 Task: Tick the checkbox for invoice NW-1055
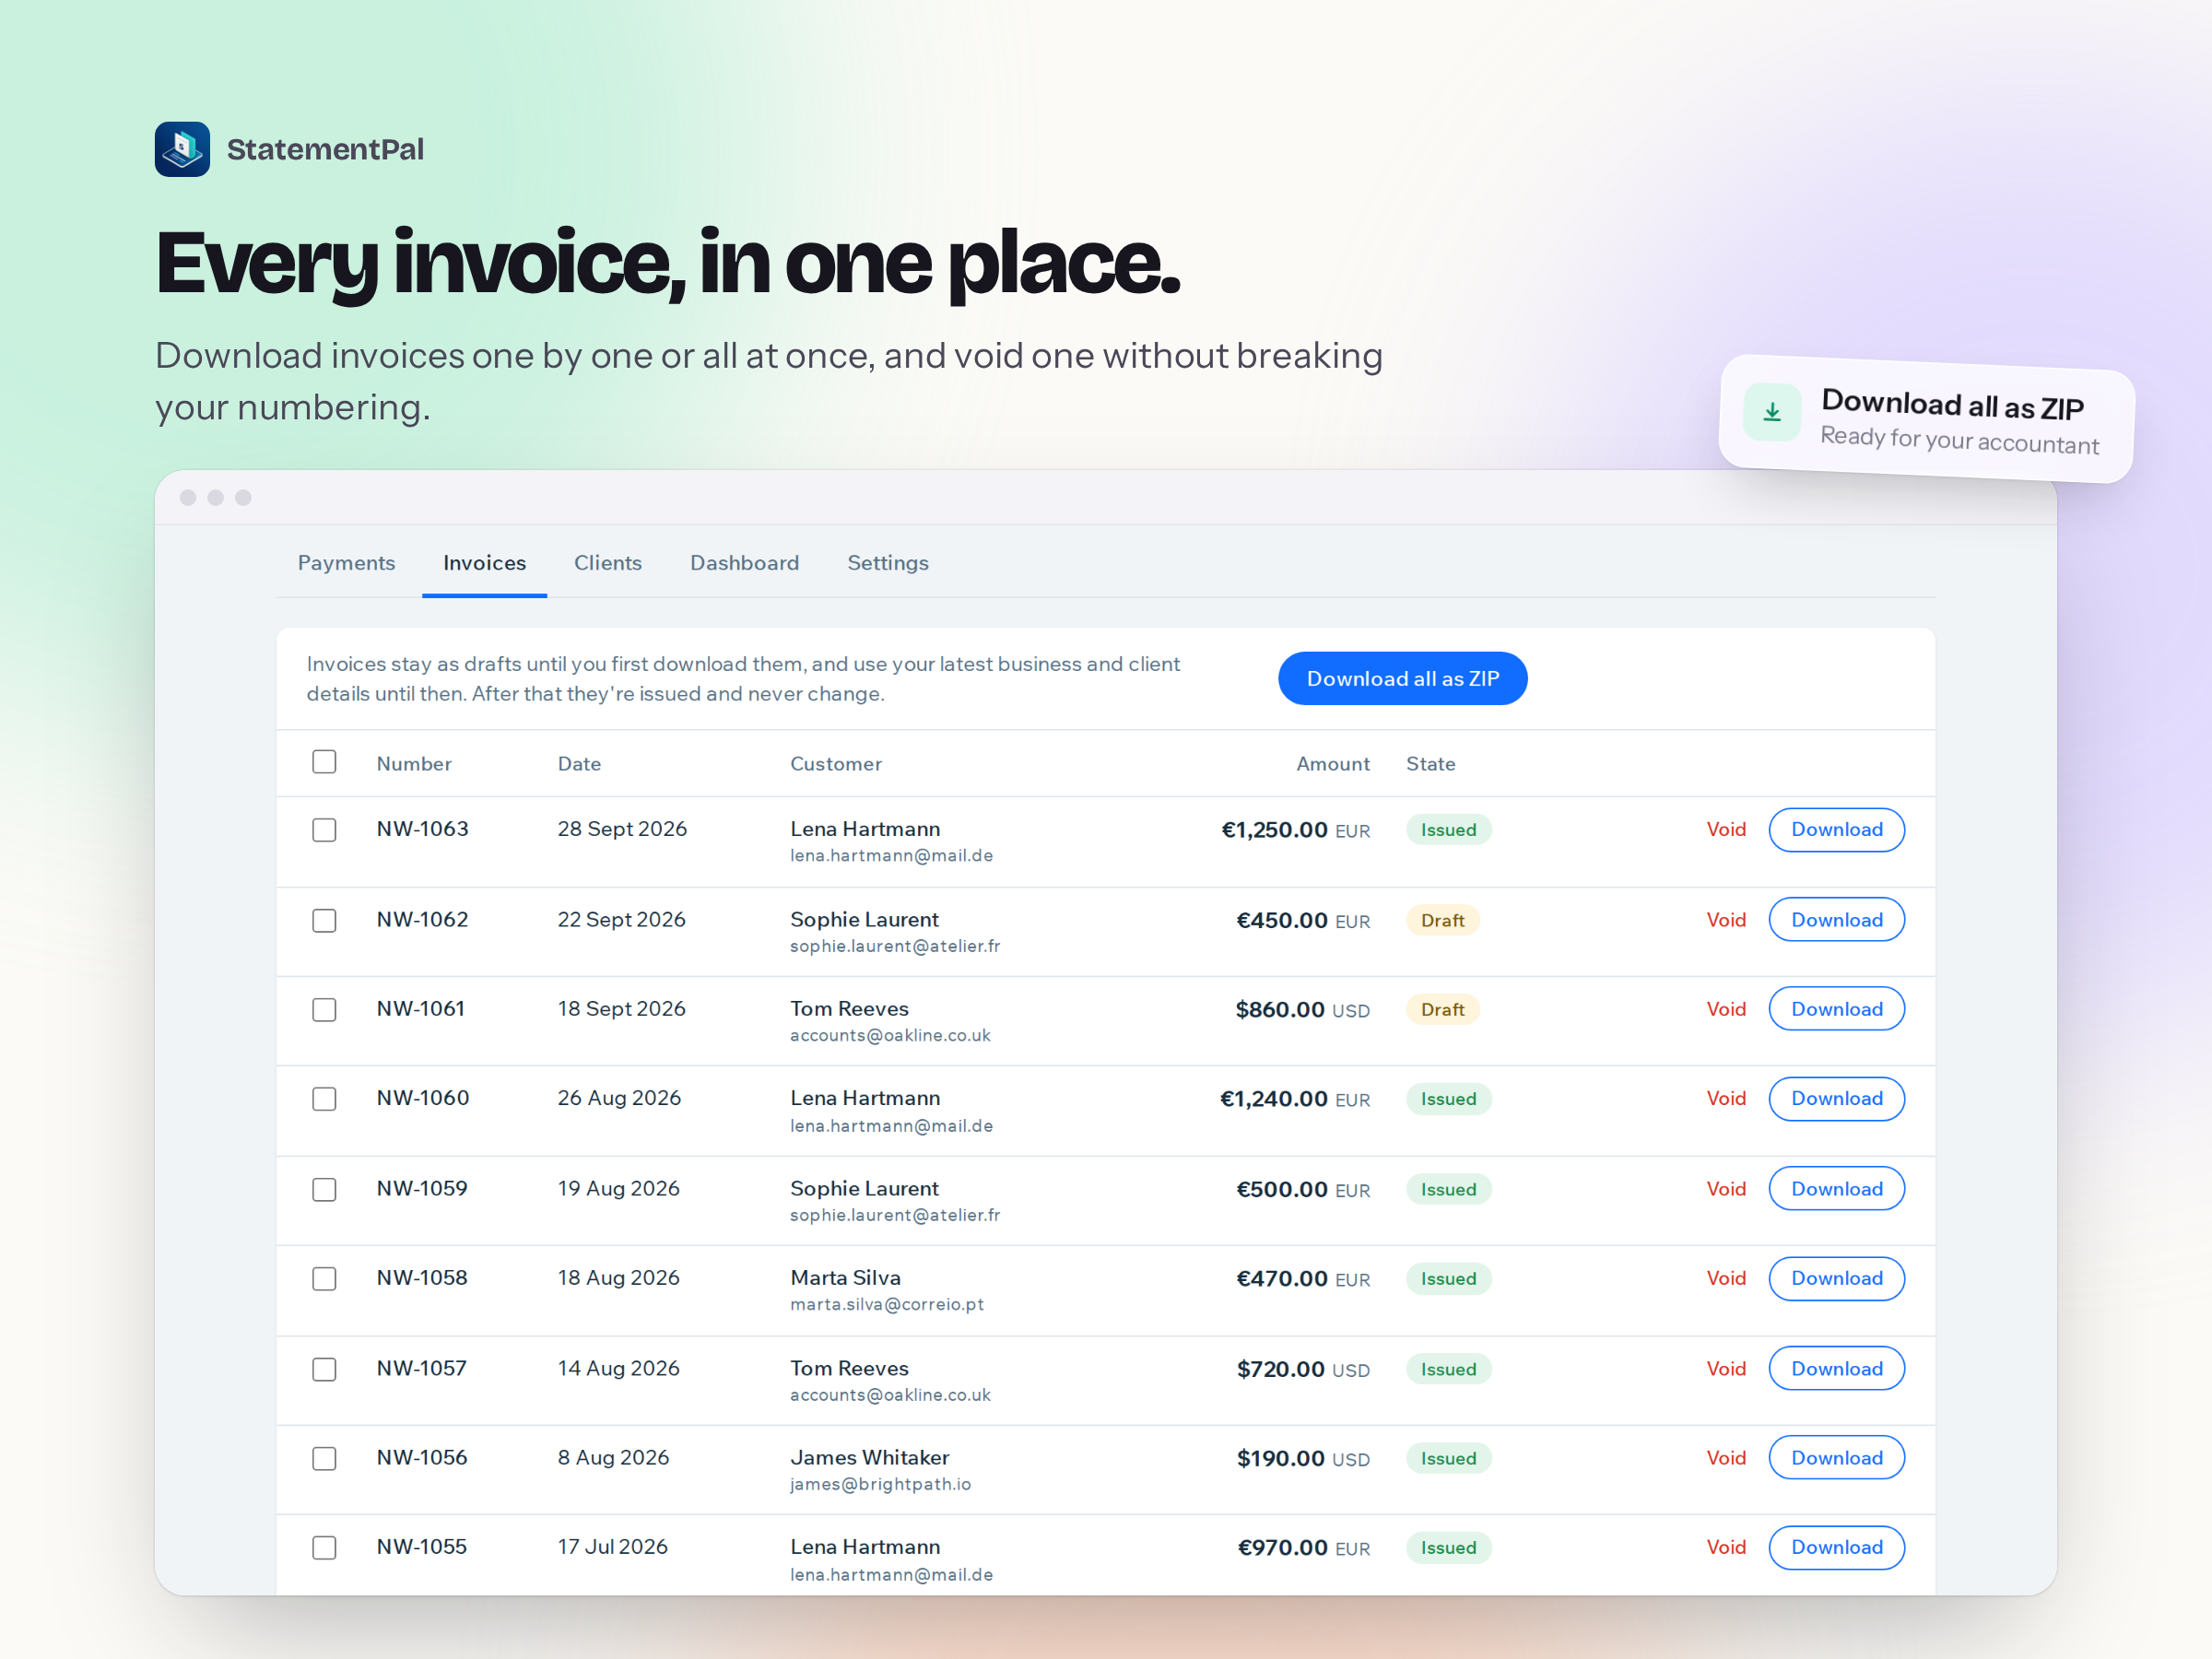tap(324, 1548)
